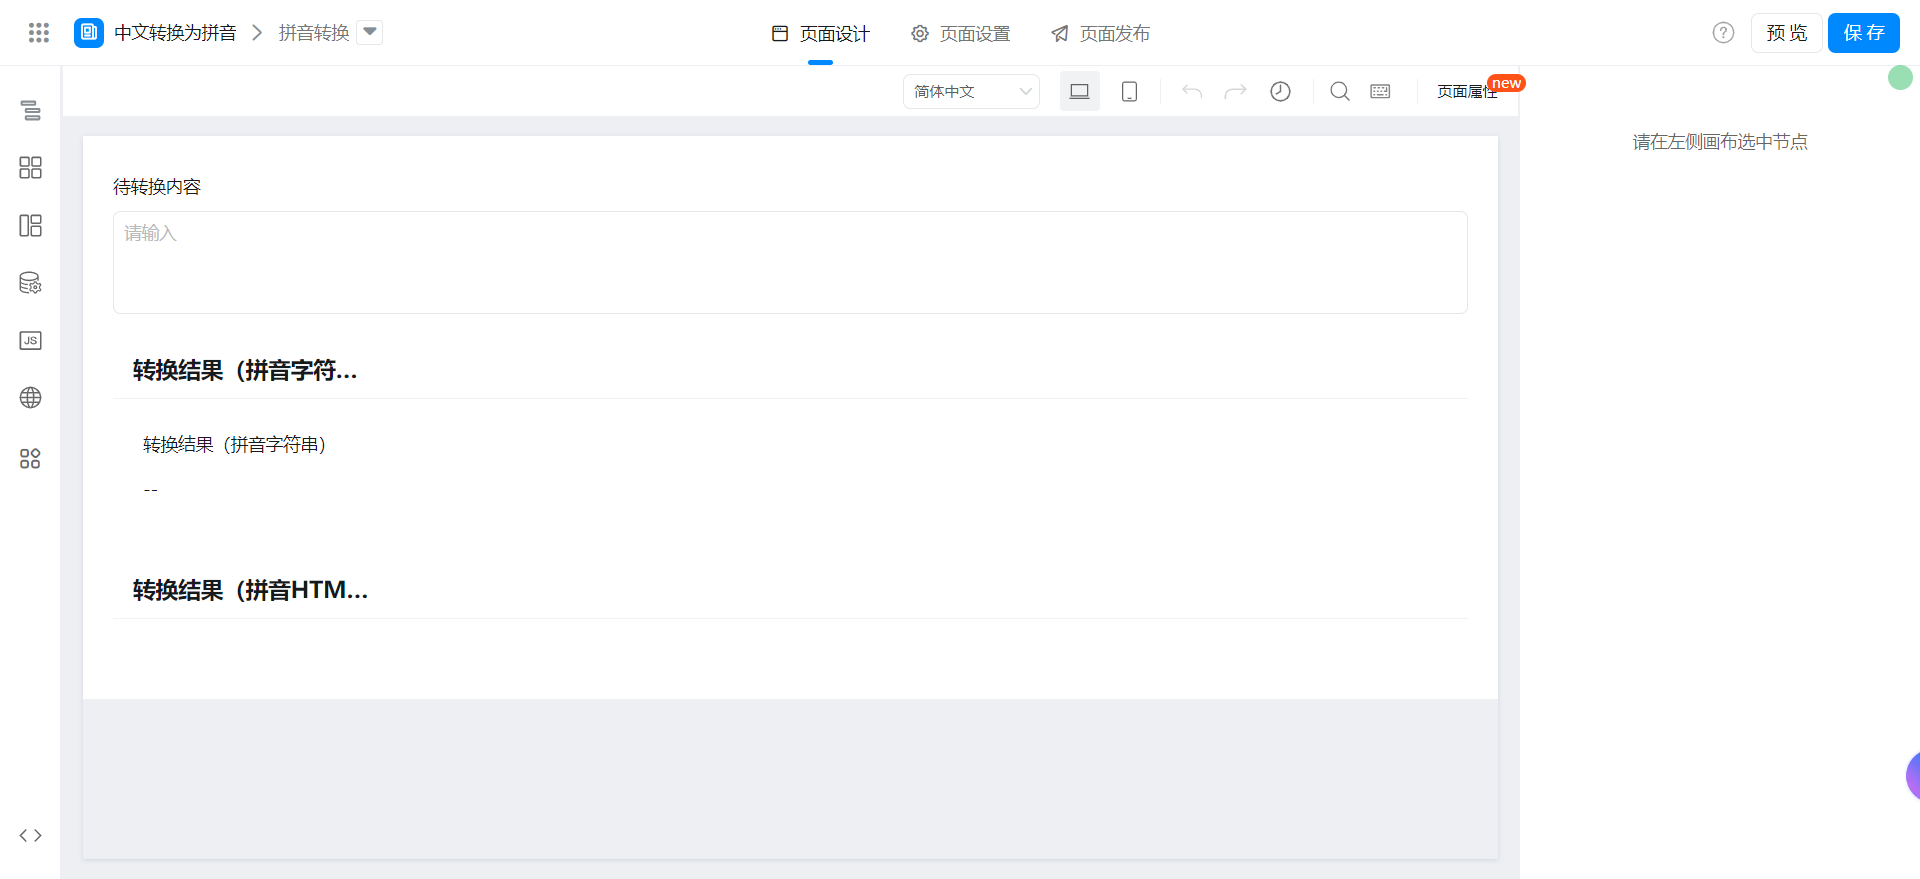Open the multilingual globe icon panel
Screen dimensions: 1920x879
[x=30, y=398]
